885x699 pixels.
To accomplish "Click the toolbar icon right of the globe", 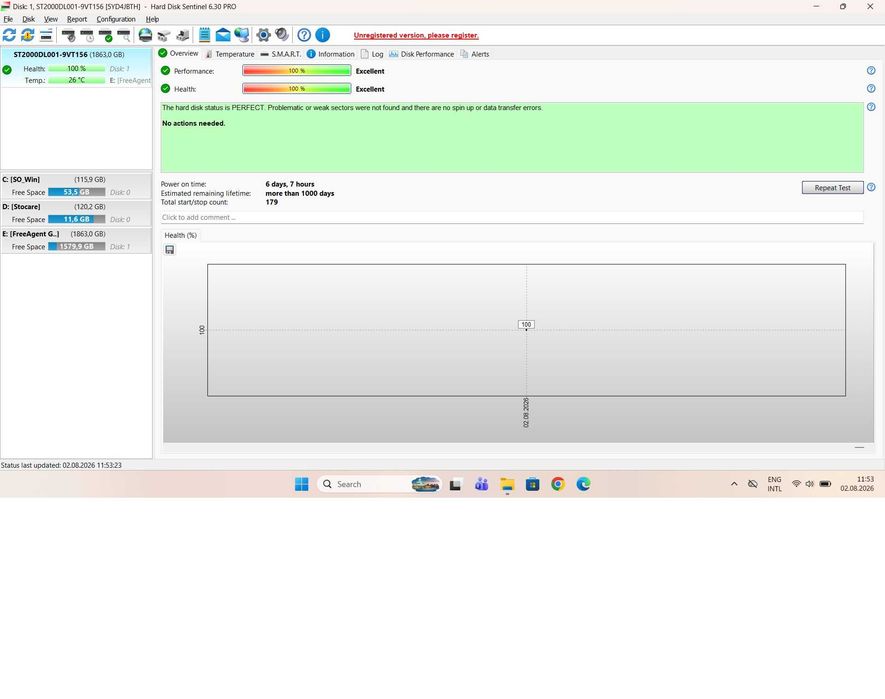I will (164, 35).
